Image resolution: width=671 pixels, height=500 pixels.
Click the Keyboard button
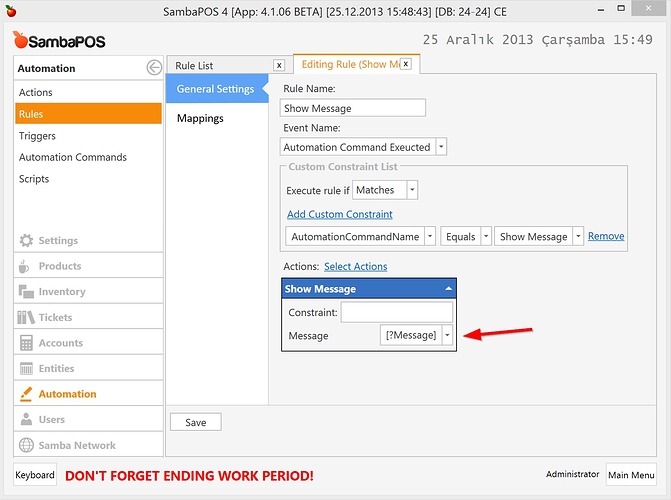pyautogui.click(x=35, y=475)
